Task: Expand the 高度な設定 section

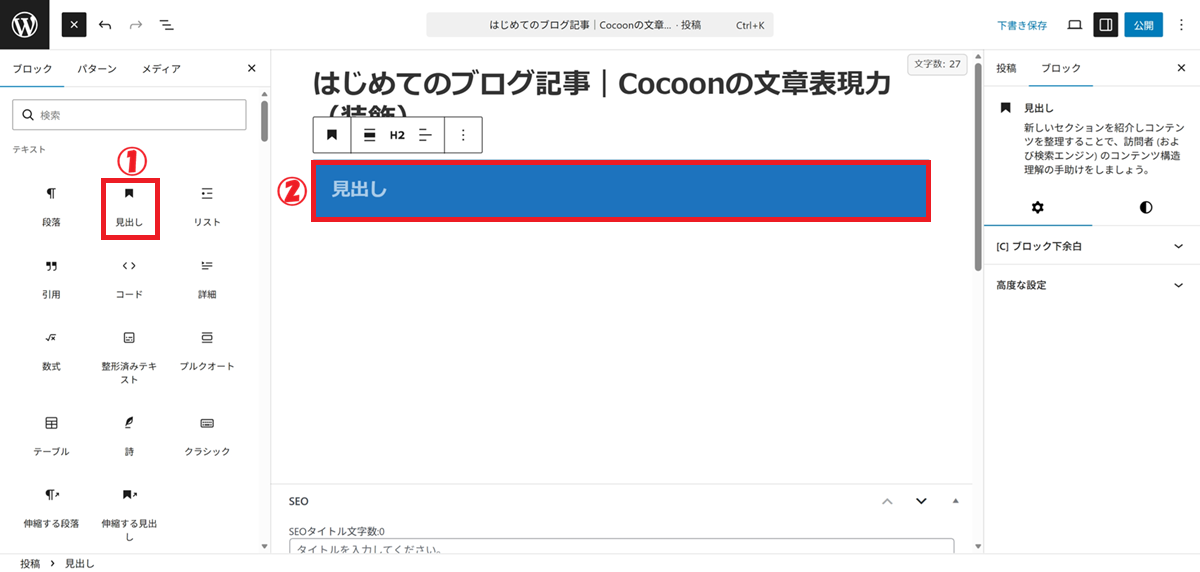Action: pyautogui.click(x=1091, y=285)
